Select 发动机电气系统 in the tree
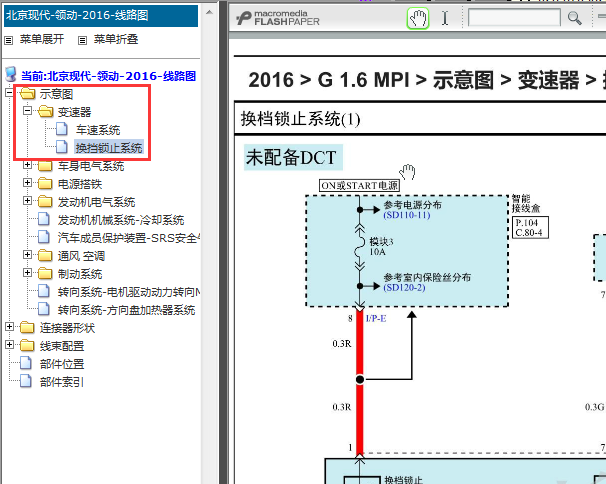Screen dimensions: 606x484 (96, 202)
